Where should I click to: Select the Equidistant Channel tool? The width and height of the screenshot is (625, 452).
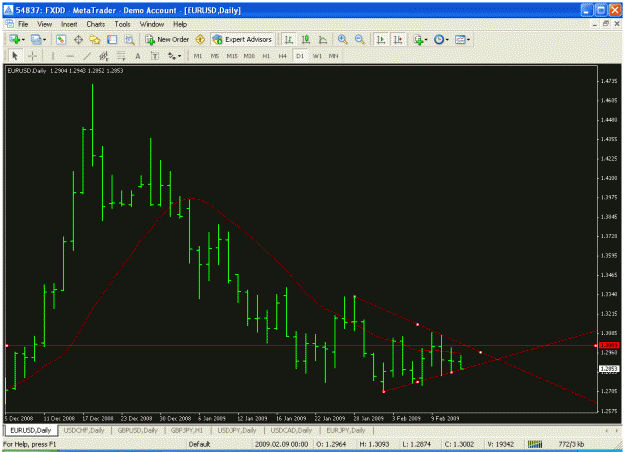[x=104, y=56]
